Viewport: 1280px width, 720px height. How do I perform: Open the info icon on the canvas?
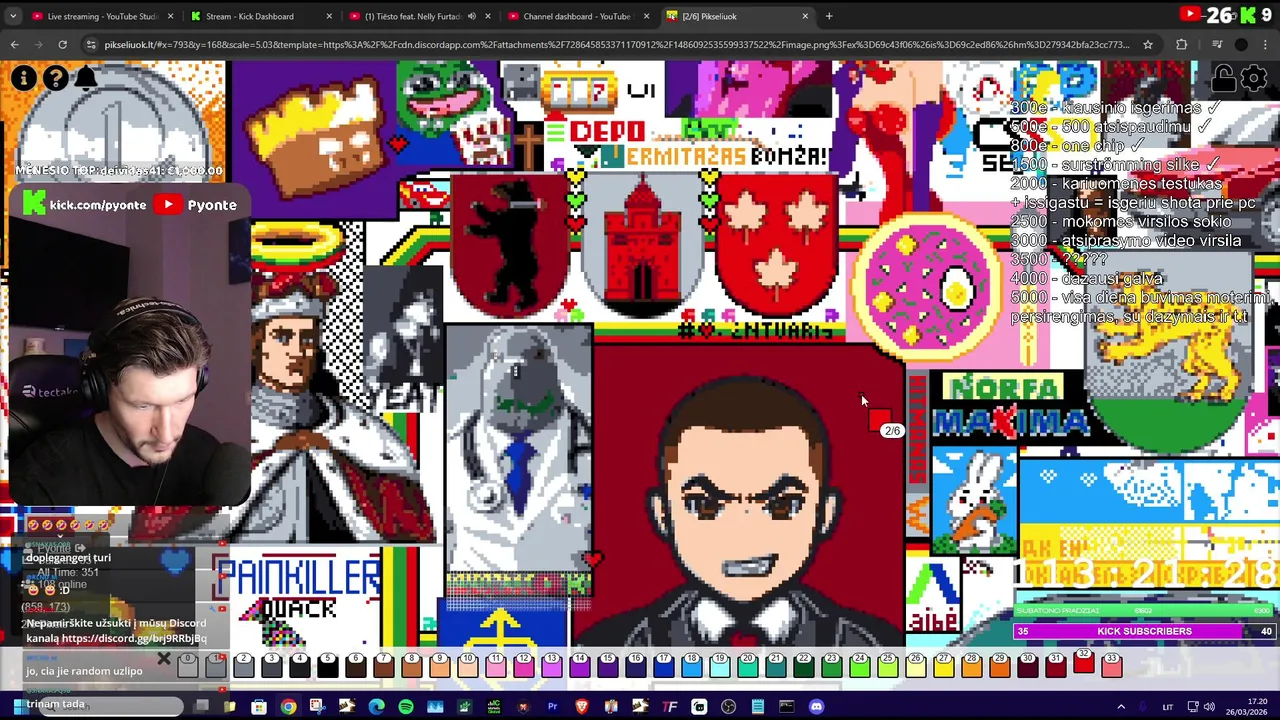(23, 78)
